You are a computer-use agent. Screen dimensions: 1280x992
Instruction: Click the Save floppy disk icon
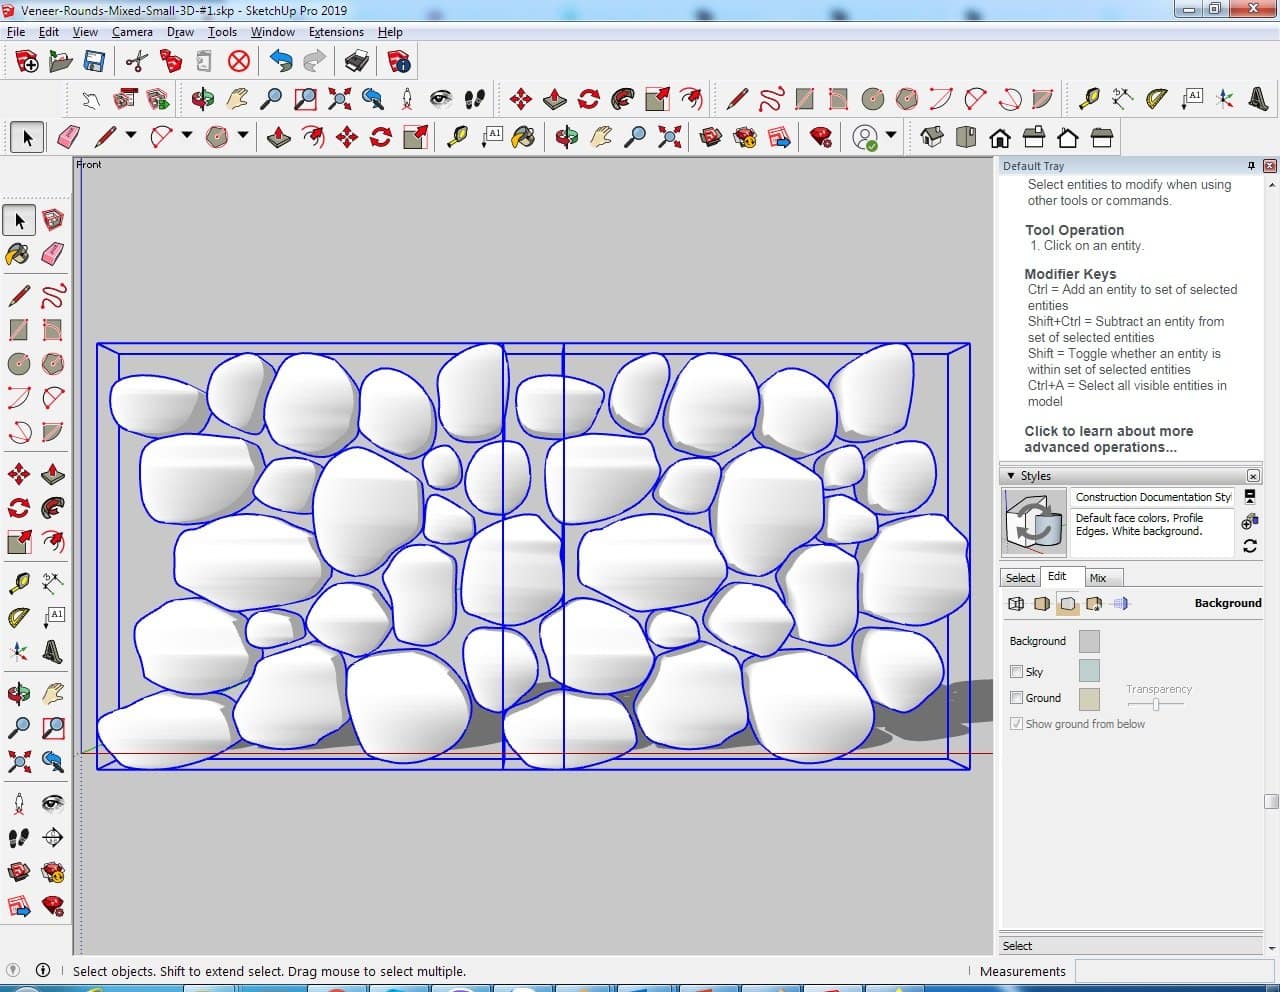tap(94, 62)
